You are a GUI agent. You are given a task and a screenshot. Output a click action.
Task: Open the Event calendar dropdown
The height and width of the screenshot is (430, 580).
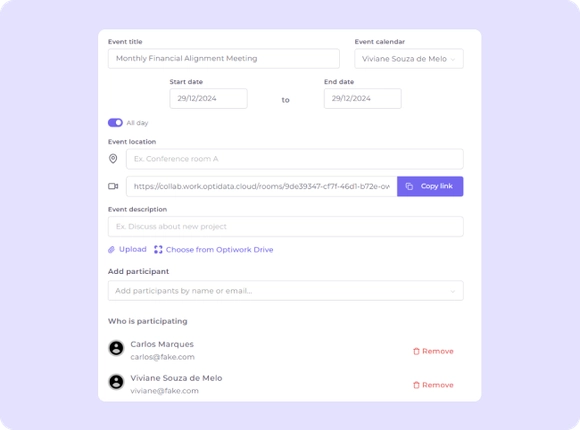pos(409,58)
